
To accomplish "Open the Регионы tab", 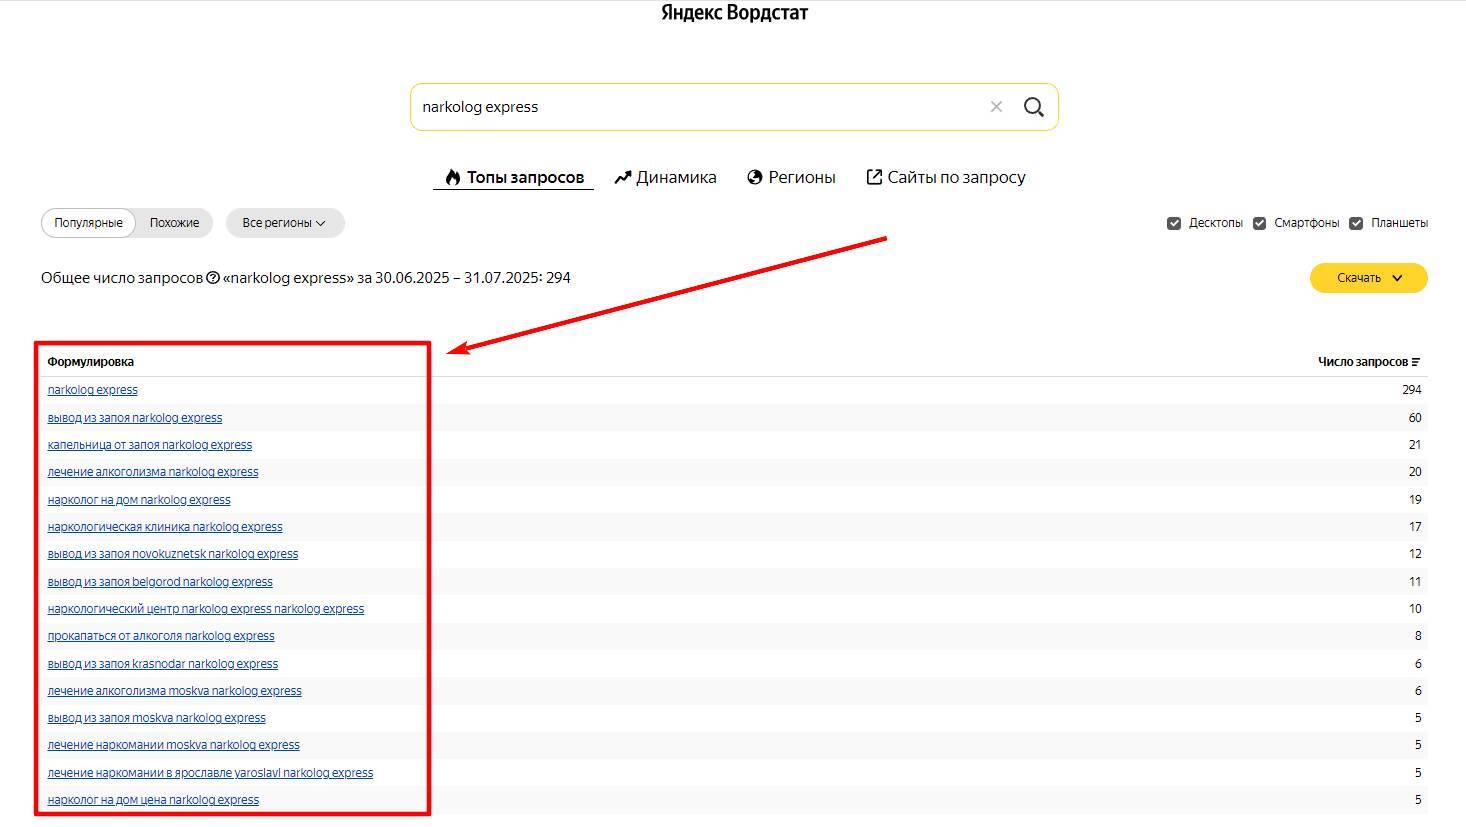I will [791, 177].
